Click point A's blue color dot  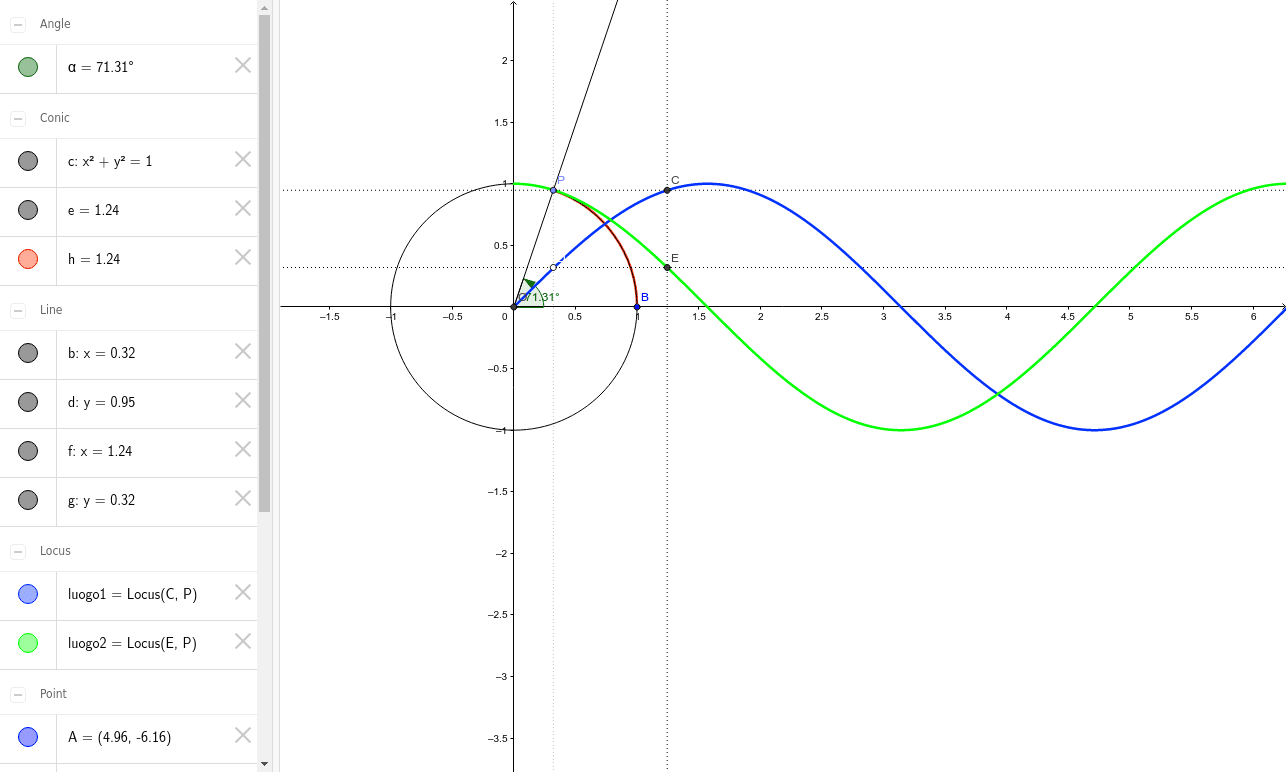pyautogui.click(x=28, y=736)
